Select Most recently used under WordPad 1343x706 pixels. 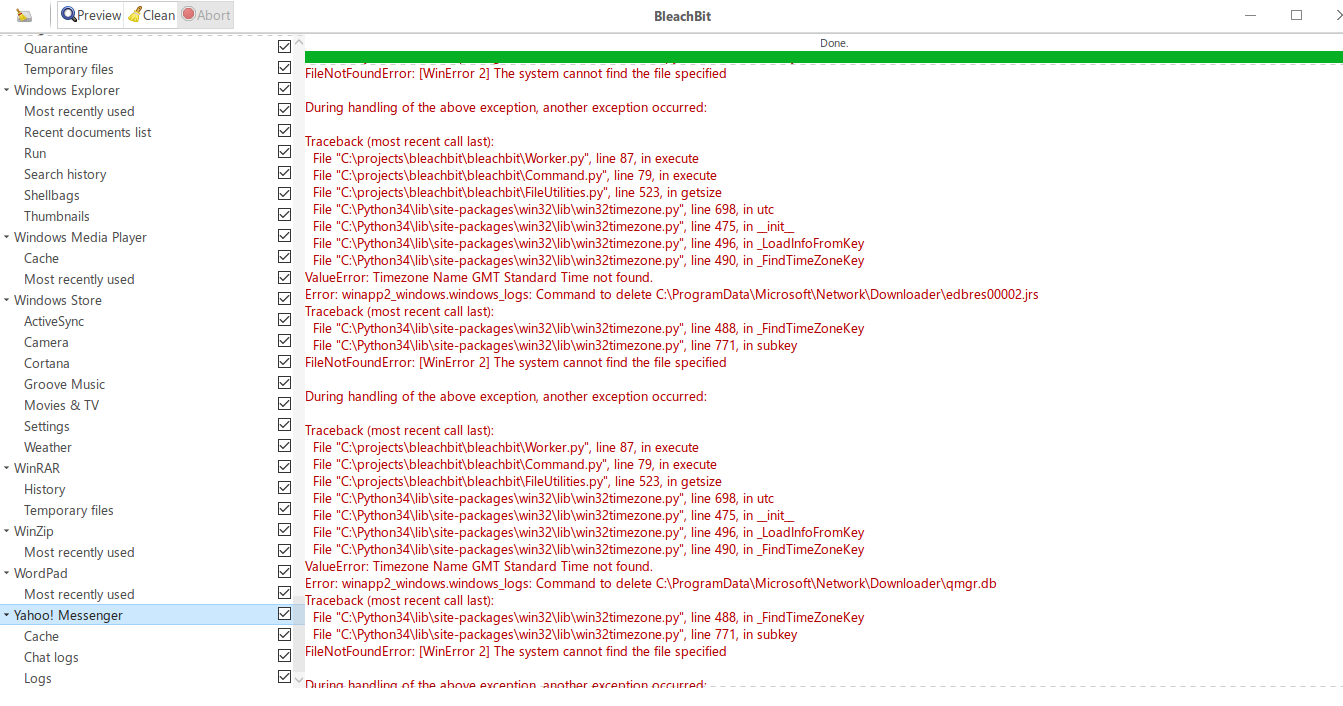(x=79, y=594)
